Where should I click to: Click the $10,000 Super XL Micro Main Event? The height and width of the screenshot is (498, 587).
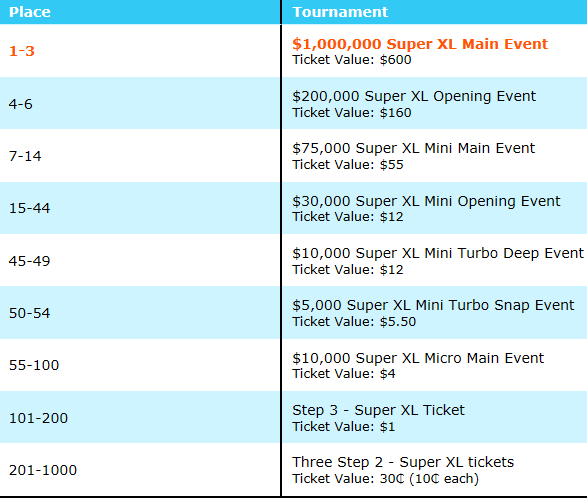418,358
